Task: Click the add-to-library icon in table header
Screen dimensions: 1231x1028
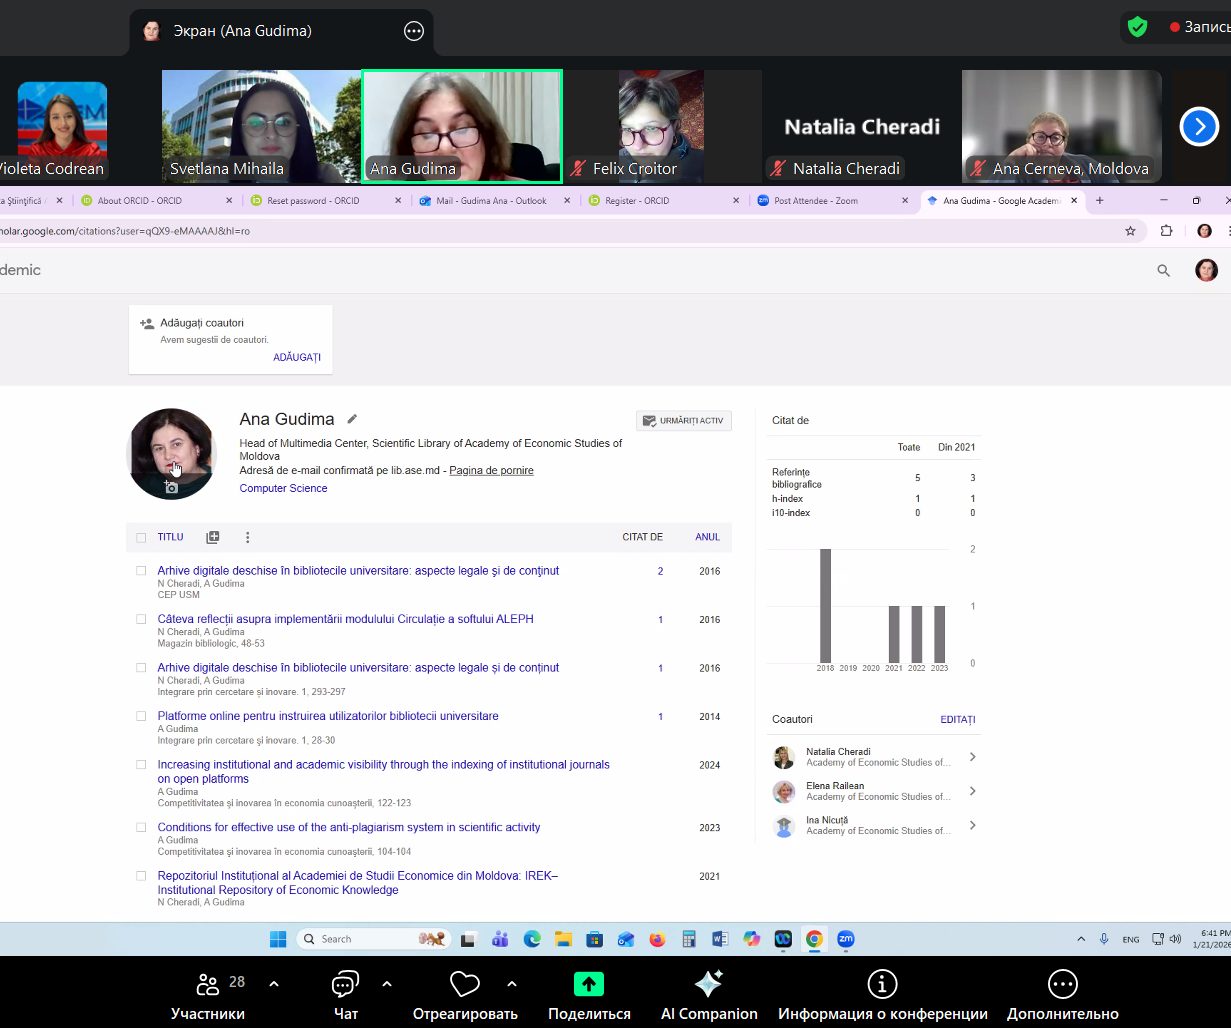Action: (212, 537)
